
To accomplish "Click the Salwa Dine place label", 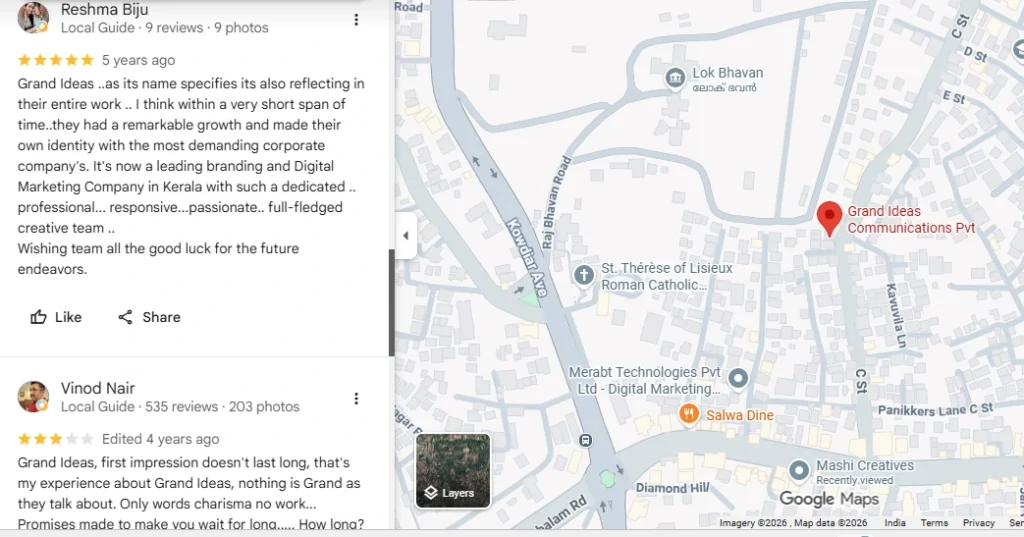I will pyautogui.click(x=740, y=415).
